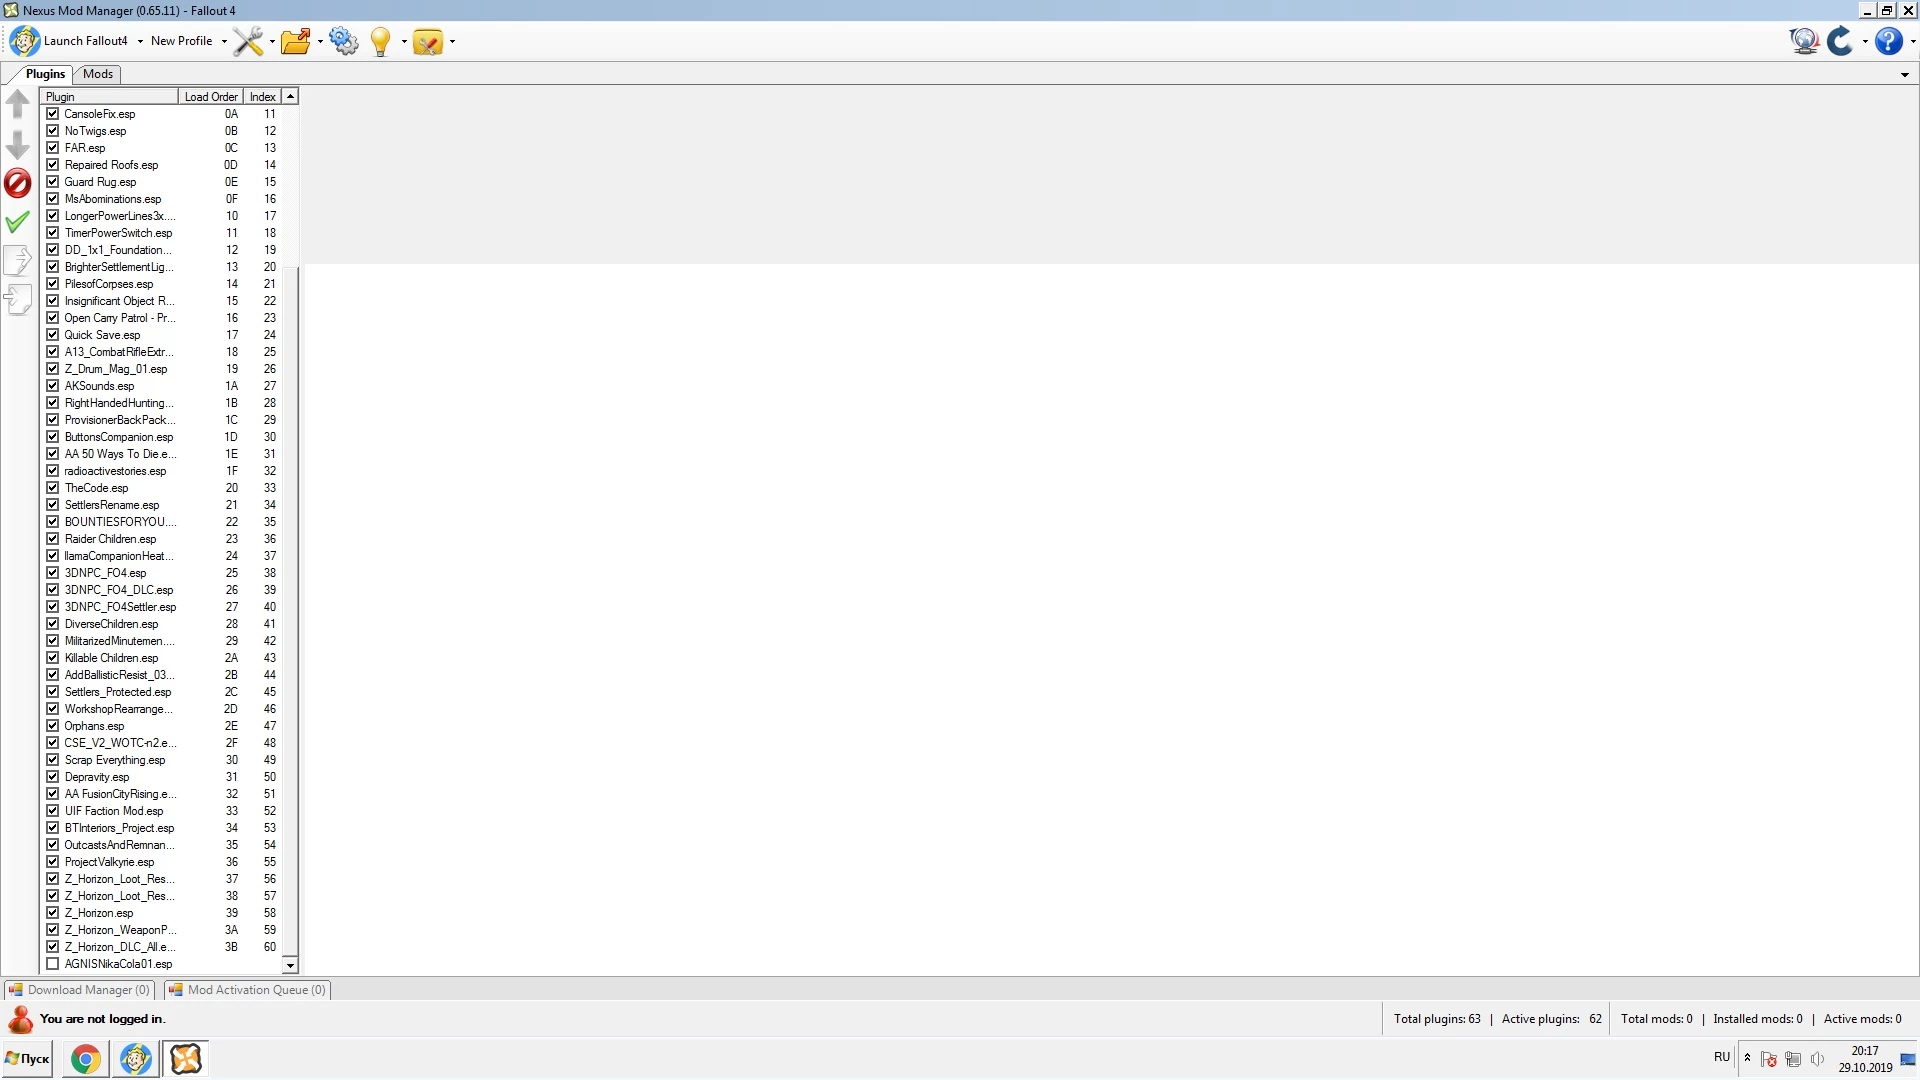Image resolution: width=1920 pixels, height=1080 pixels.
Task: Click the blue circular arrow update icon
Action: pyautogui.click(x=1840, y=41)
